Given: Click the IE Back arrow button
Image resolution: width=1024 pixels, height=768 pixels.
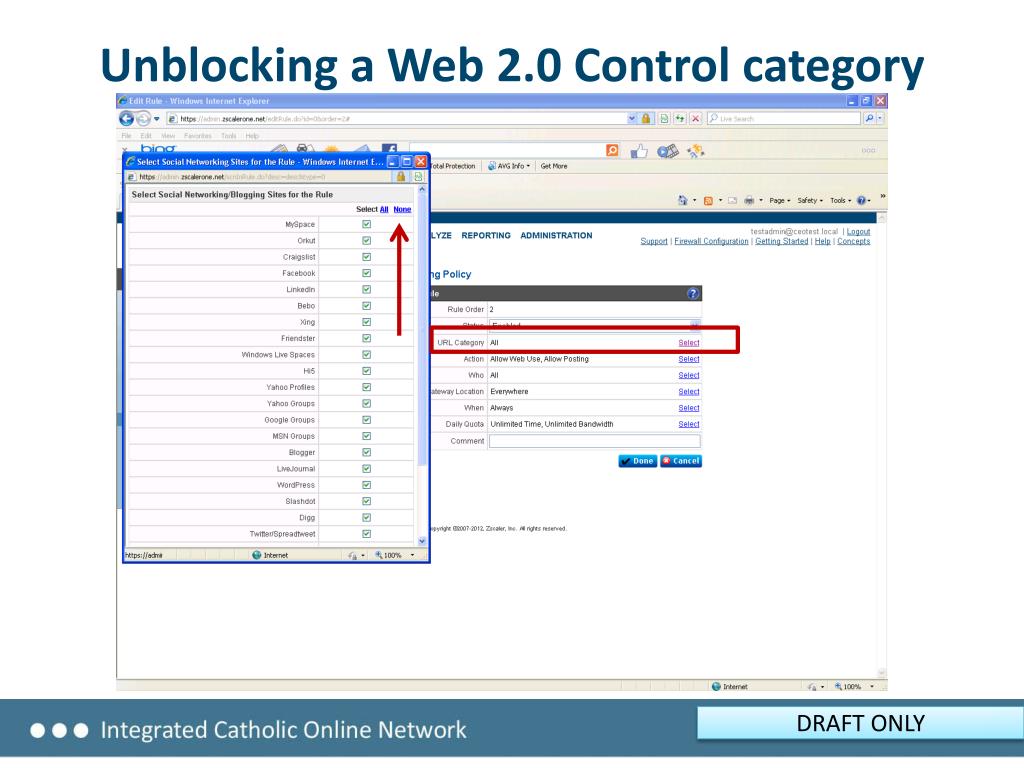Looking at the screenshot, I should (126, 118).
